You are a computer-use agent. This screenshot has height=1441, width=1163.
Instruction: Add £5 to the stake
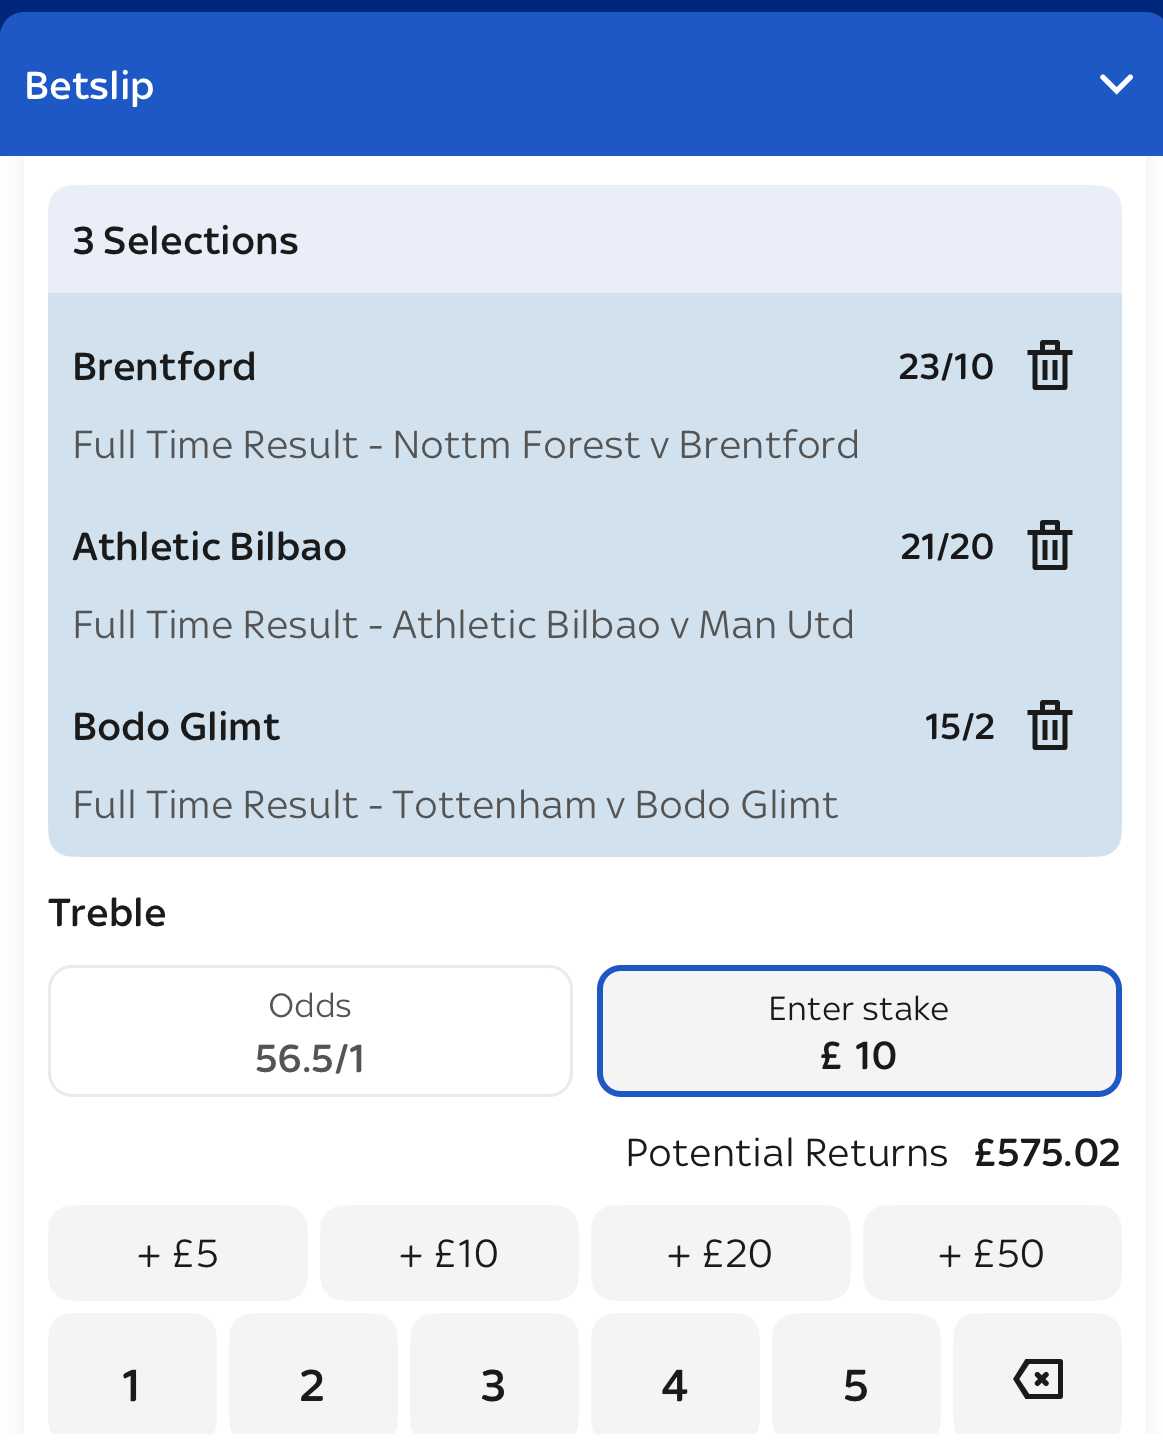pyautogui.click(x=178, y=1253)
